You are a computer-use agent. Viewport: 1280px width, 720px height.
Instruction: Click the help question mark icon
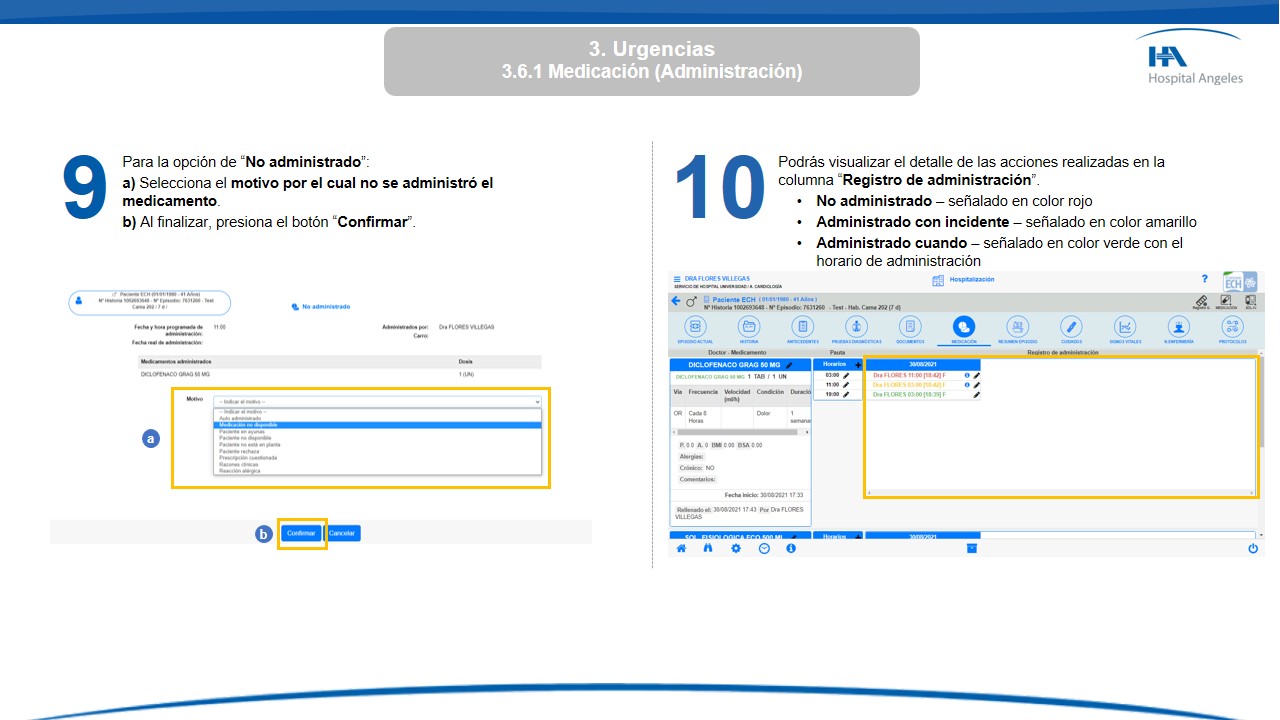(1204, 279)
